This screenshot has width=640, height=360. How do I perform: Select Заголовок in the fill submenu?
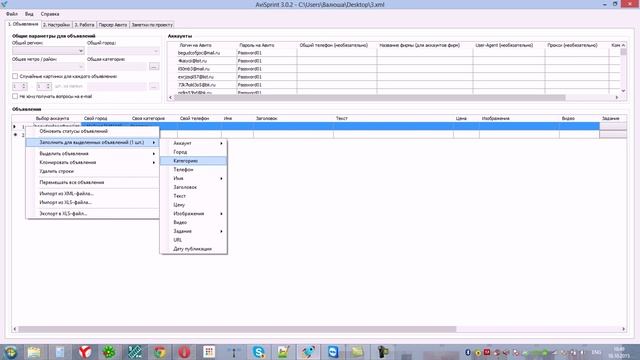tap(193, 187)
